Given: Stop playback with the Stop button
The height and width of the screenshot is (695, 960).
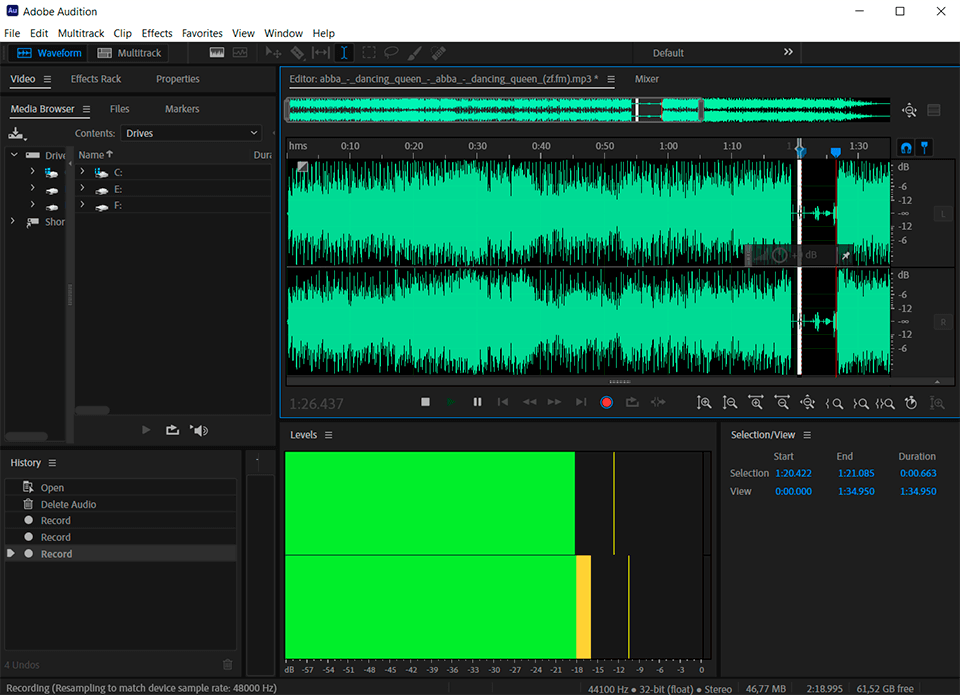Looking at the screenshot, I should point(425,402).
